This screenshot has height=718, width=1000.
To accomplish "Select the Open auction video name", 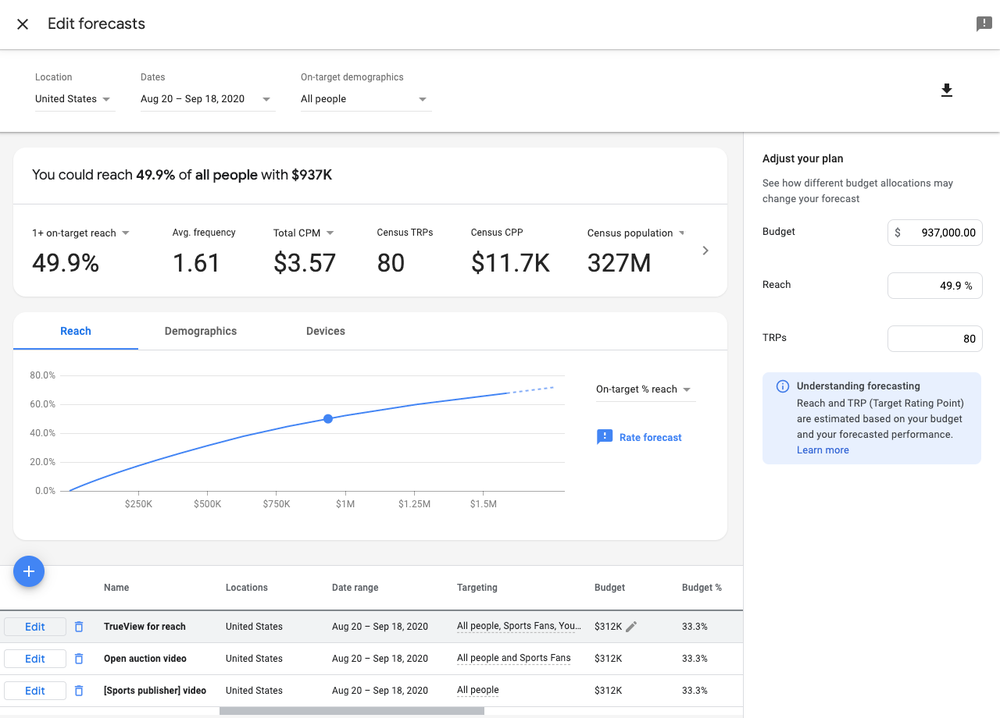I will [145, 659].
